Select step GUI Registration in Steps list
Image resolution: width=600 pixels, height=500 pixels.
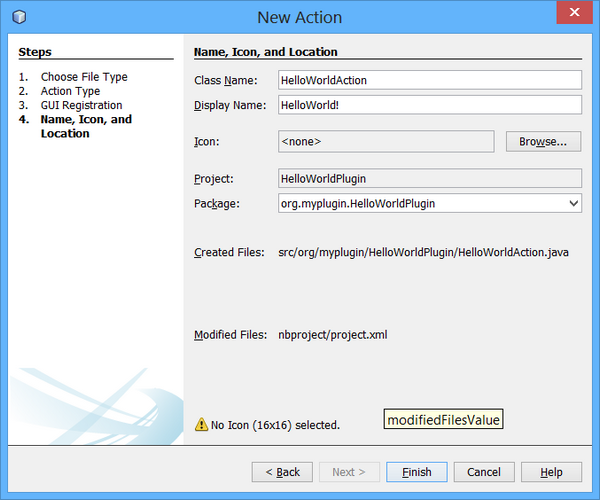click(81, 105)
